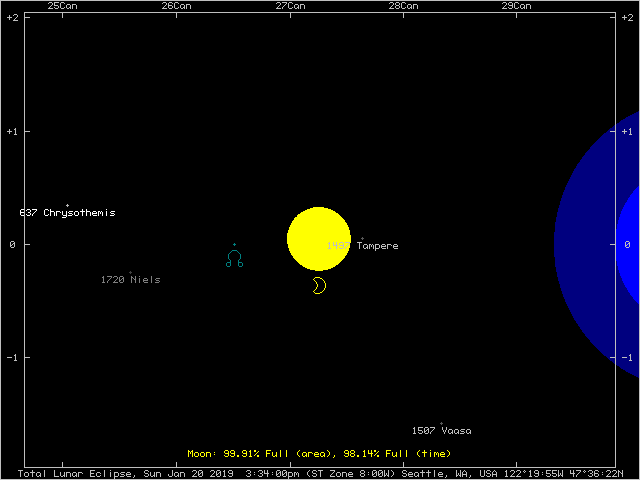
Task: Select the teal North Node symbol
Action: [235, 259]
